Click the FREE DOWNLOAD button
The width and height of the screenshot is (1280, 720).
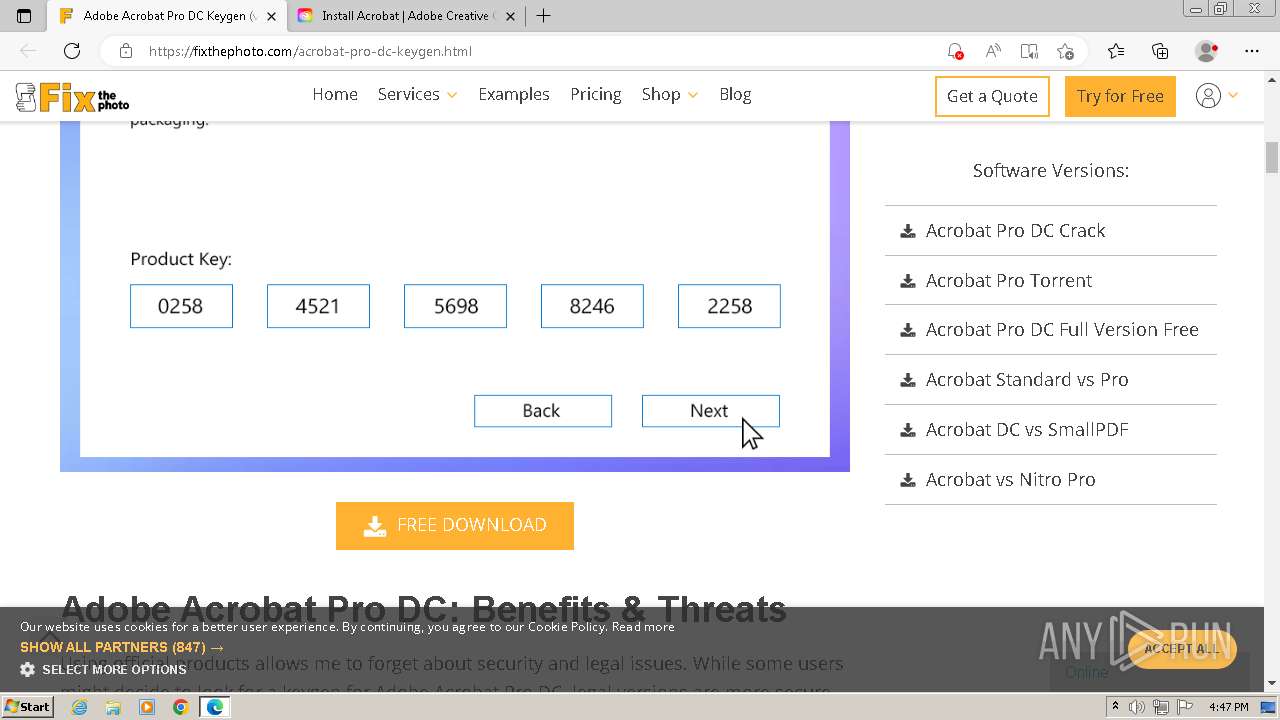[455, 525]
